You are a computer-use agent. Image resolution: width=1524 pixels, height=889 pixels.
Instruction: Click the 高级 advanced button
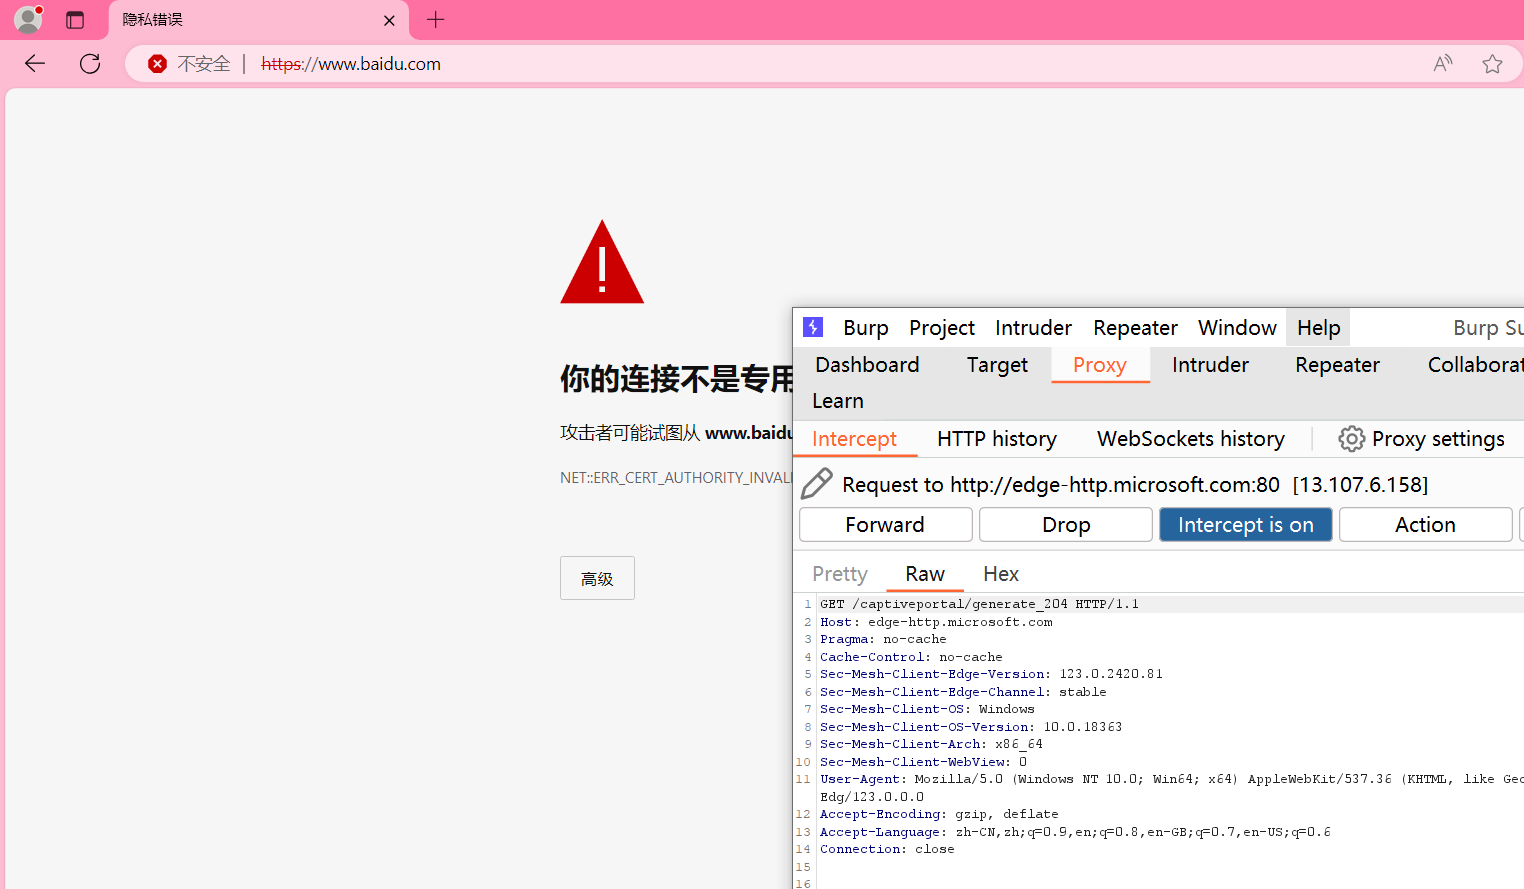pos(597,579)
